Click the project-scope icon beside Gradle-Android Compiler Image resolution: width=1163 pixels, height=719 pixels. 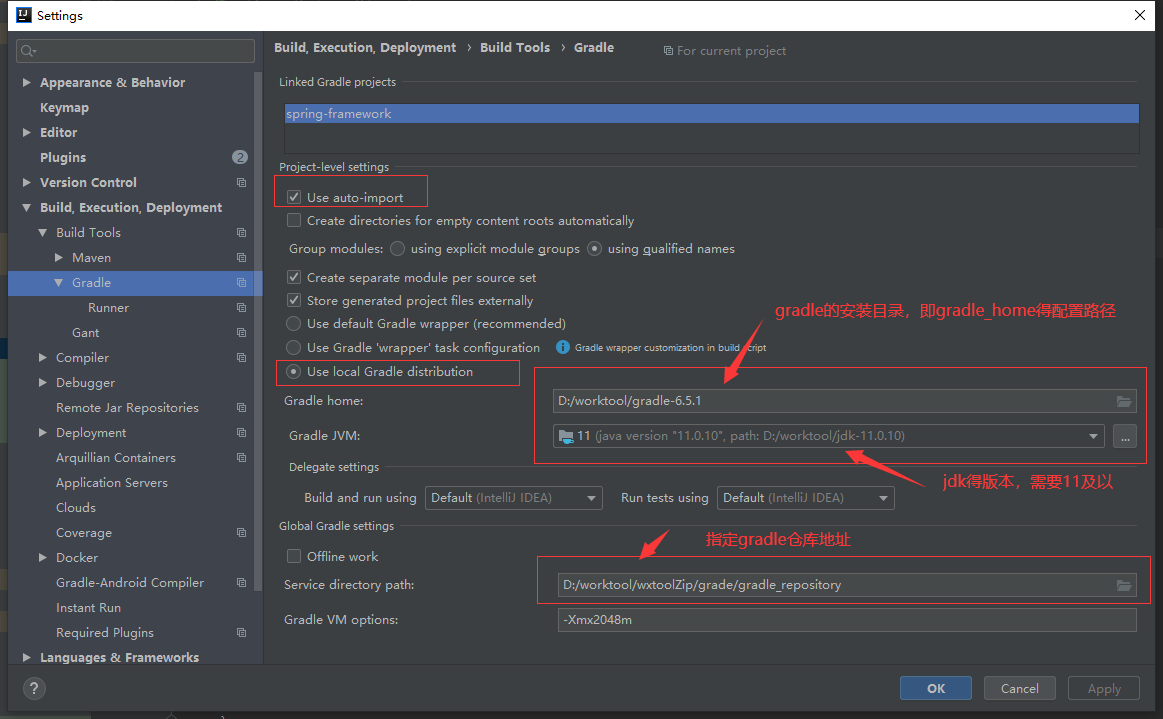241,582
